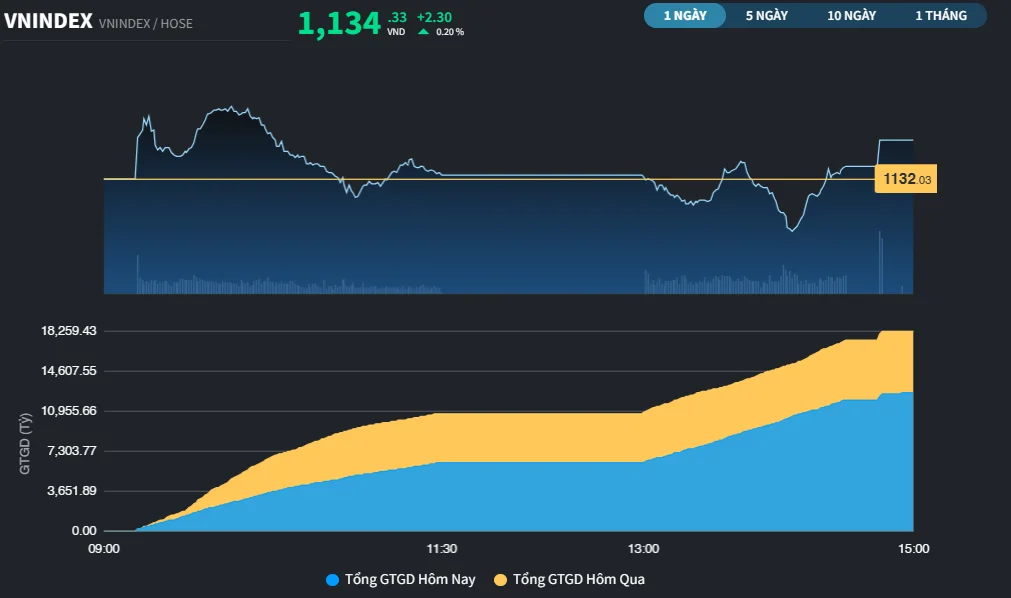Viewport: 1011px width, 598px height.
Task: Click the 11:30 time axis label
Action: 442,549
